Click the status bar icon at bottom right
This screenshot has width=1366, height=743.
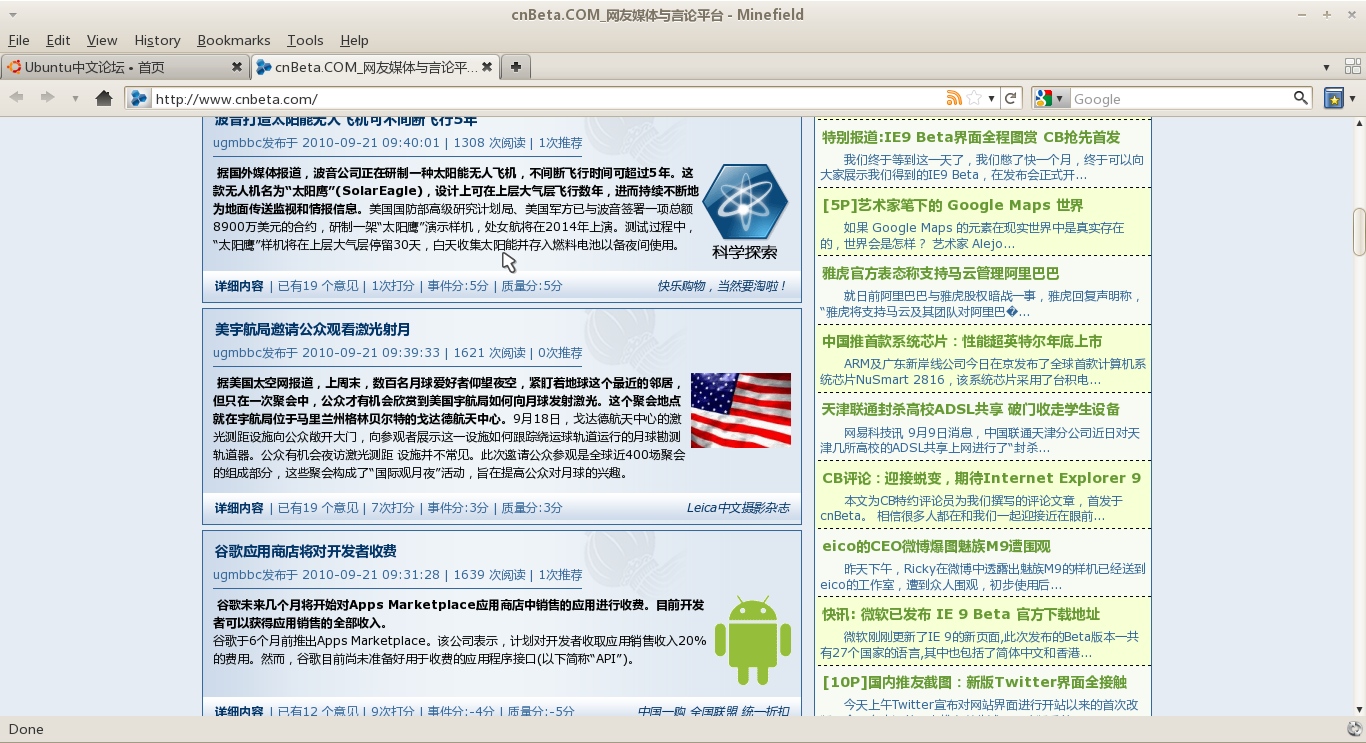tap(1355, 729)
